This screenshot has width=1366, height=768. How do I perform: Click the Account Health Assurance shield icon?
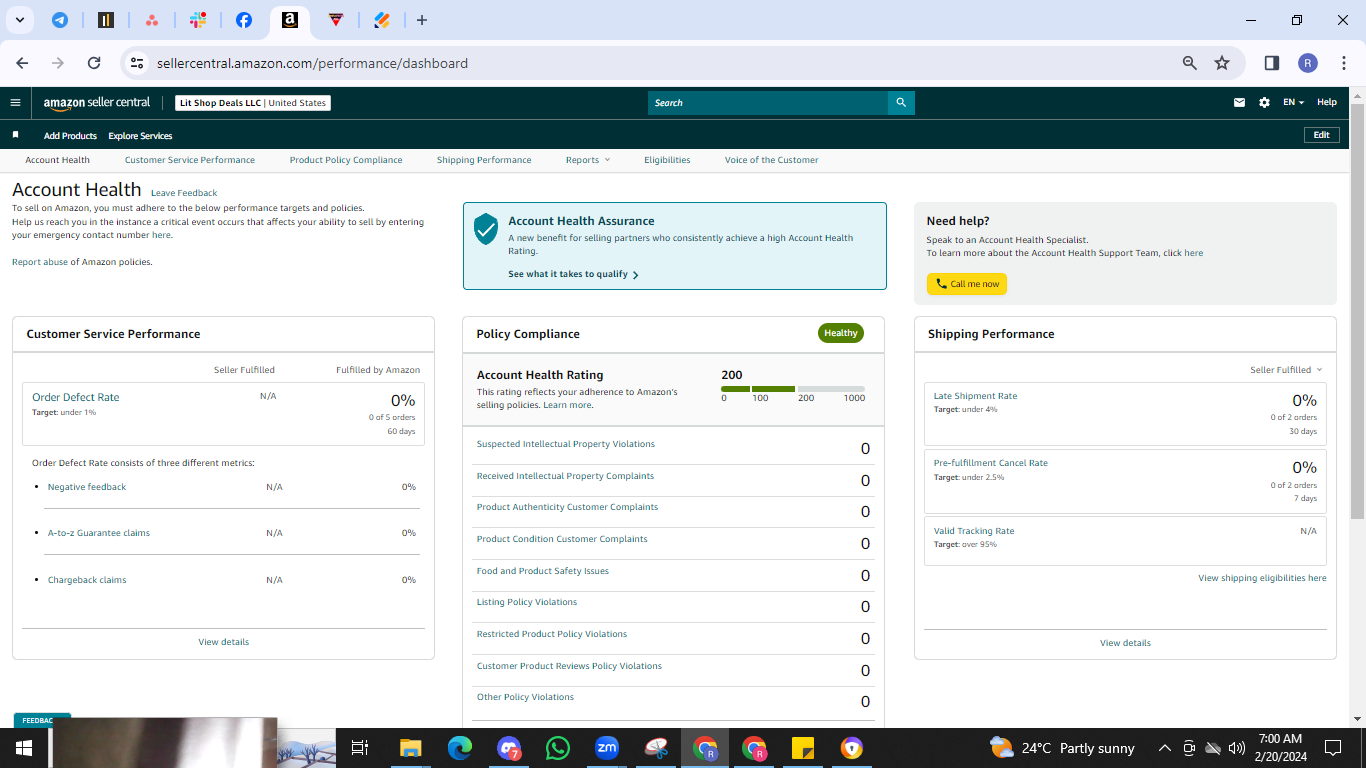(486, 229)
